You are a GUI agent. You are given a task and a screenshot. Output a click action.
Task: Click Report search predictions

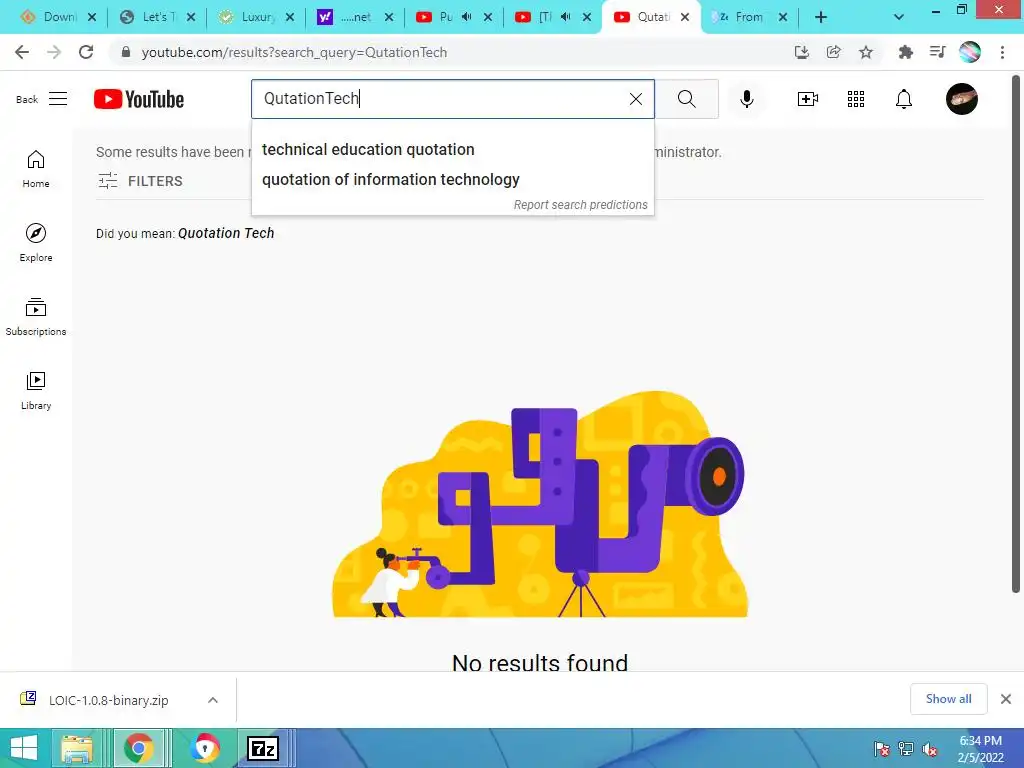[x=581, y=205]
